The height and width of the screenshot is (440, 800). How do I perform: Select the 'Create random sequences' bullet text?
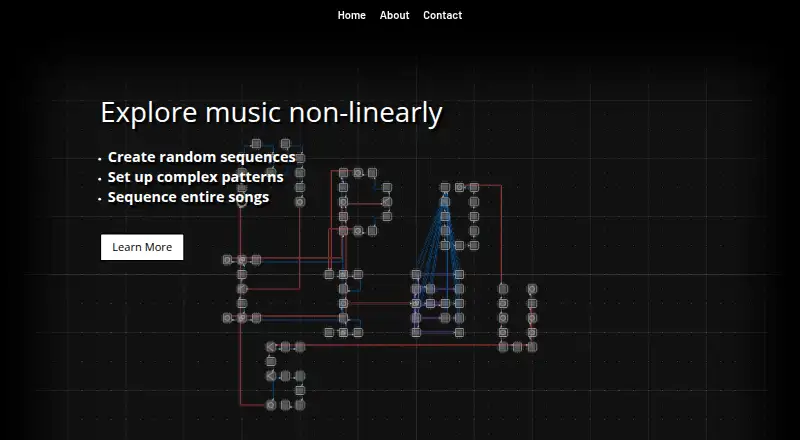coord(202,157)
